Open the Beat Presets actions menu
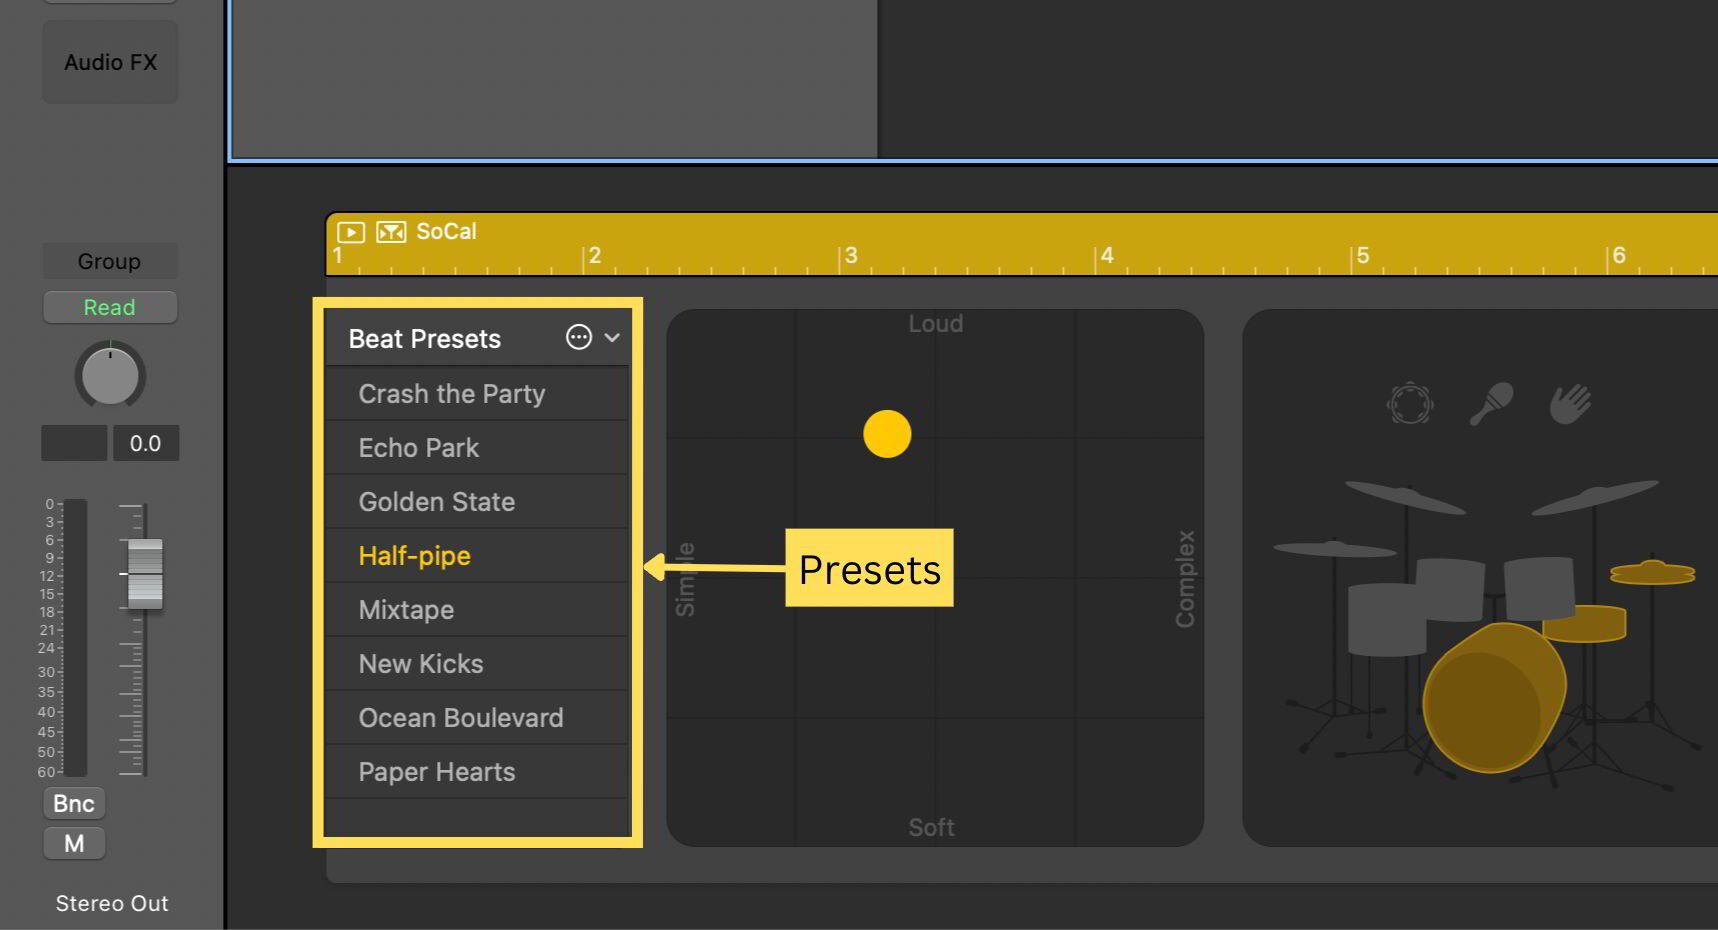This screenshot has height=930, width=1718. point(580,337)
